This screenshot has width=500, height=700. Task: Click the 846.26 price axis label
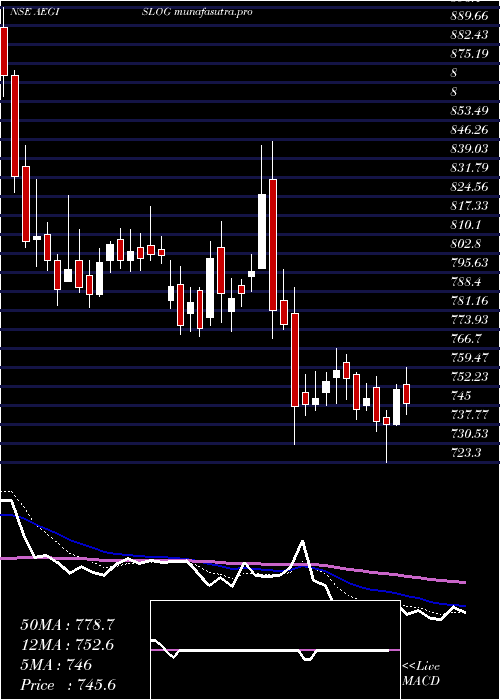470,130
